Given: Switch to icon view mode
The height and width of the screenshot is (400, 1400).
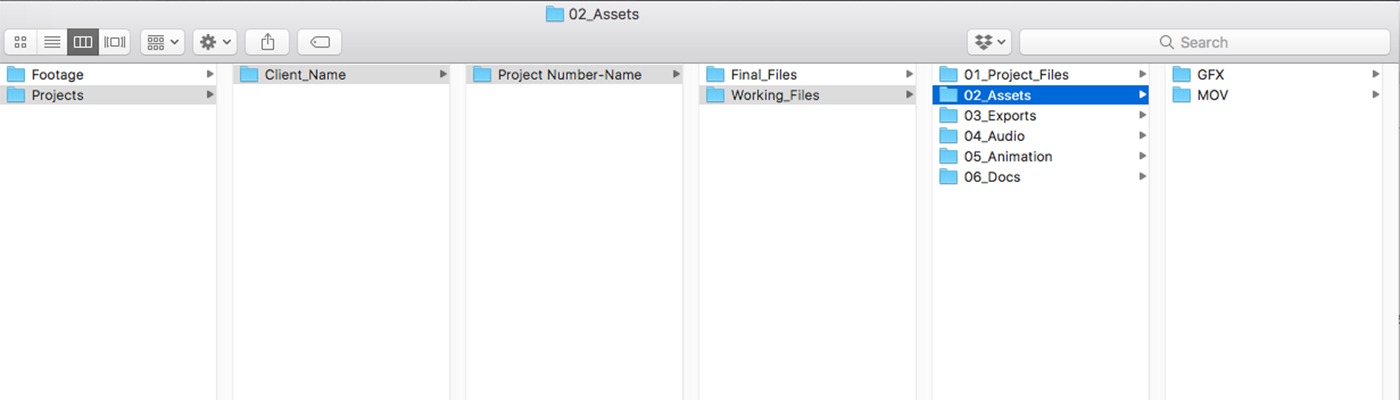Looking at the screenshot, I should click(x=20, y=42).
